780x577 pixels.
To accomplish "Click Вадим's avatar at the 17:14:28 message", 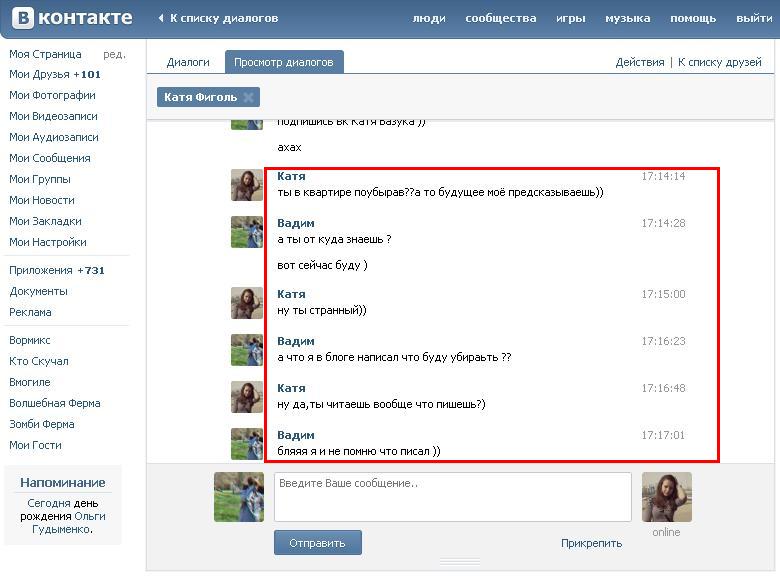I will click(x=247, y=232).
